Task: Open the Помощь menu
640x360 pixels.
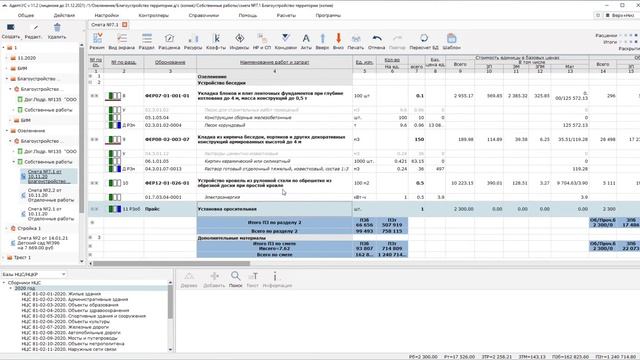Action: pos(248,15)
